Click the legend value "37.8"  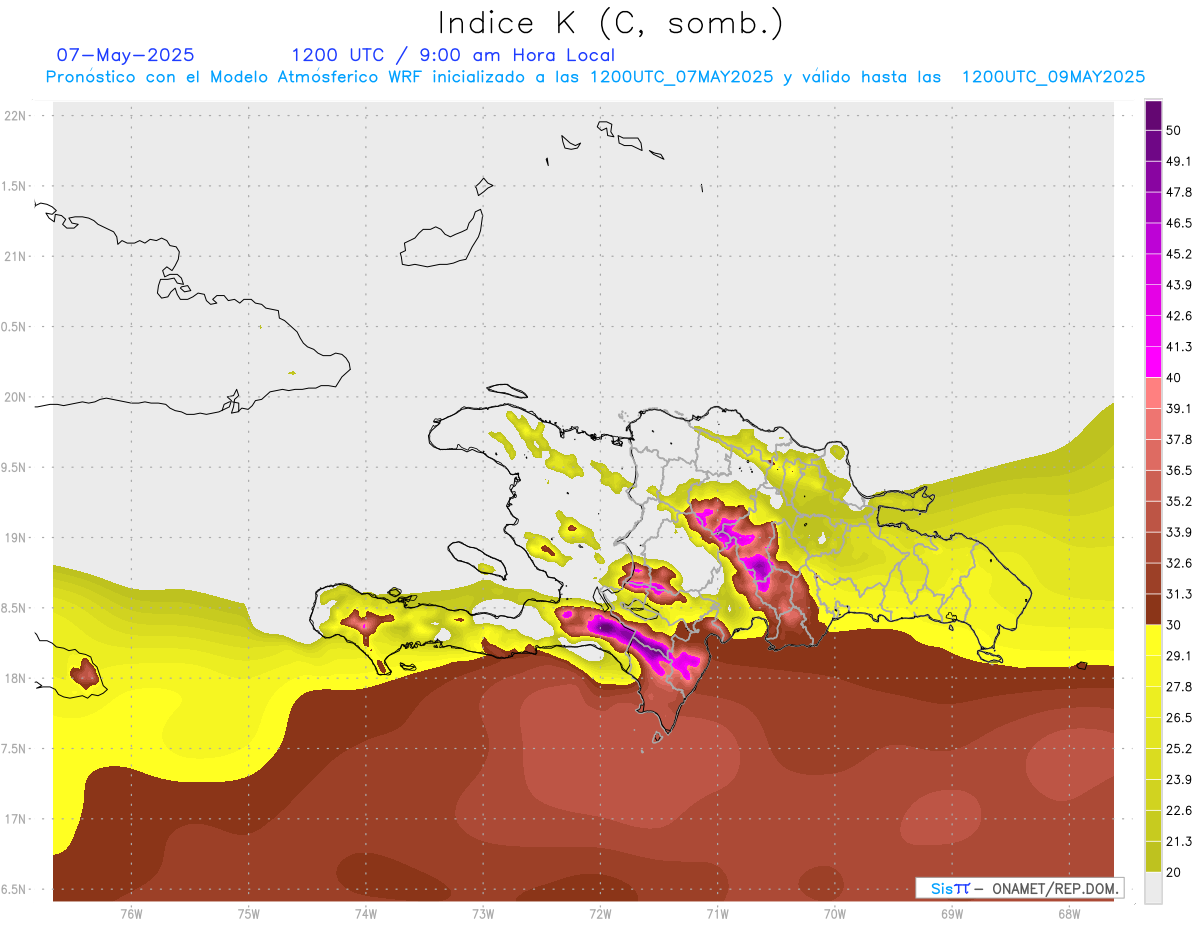click(x=1179, y=439)
